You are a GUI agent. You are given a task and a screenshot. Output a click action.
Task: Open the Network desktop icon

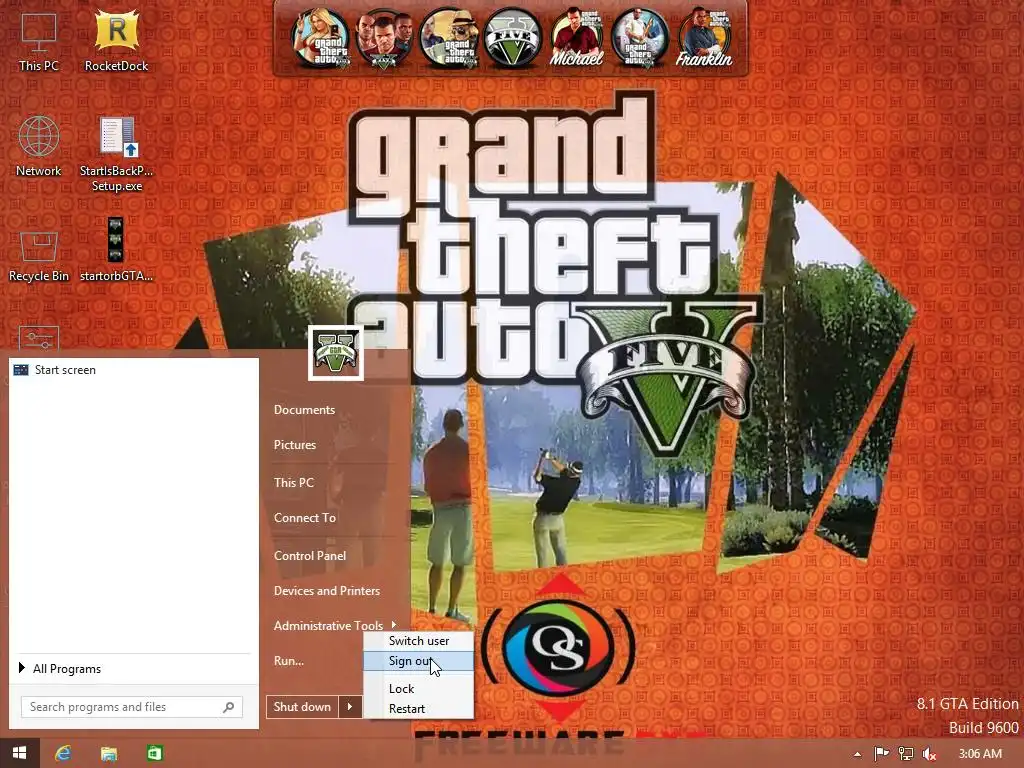tap(39, 146)
